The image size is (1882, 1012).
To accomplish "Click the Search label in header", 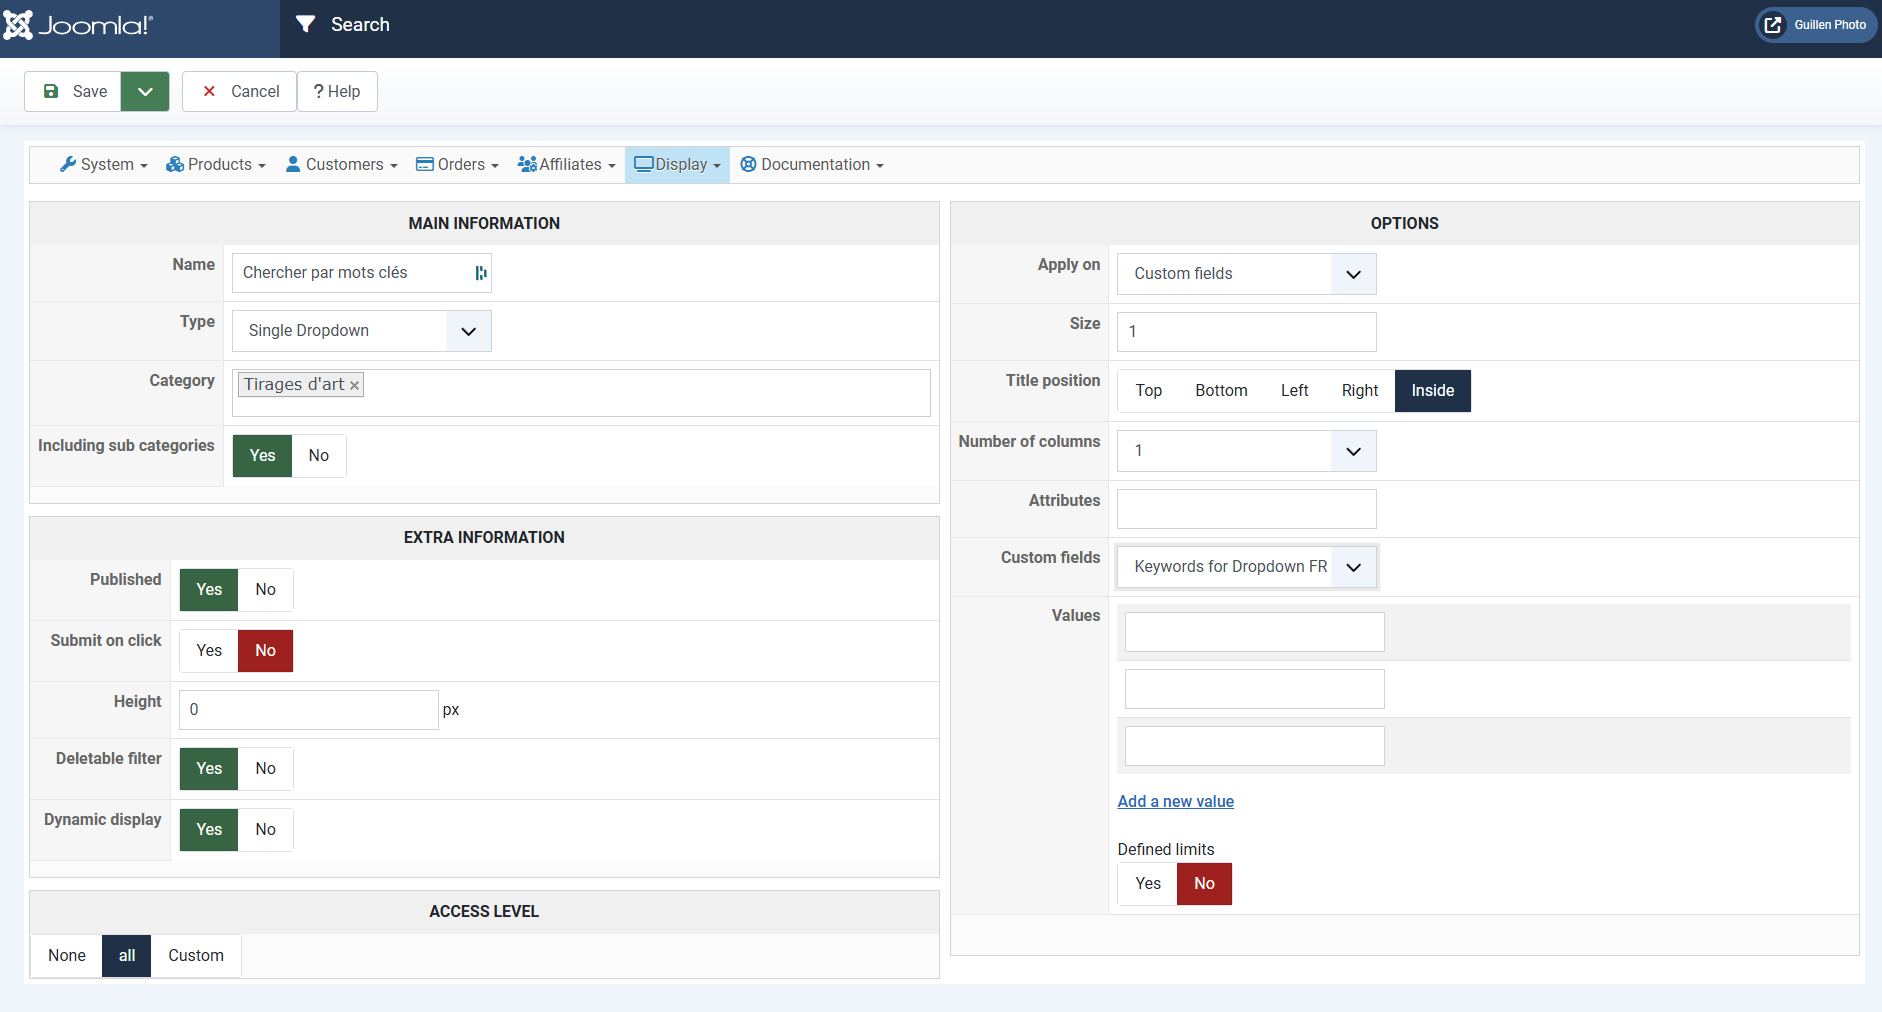I will 360,25.
